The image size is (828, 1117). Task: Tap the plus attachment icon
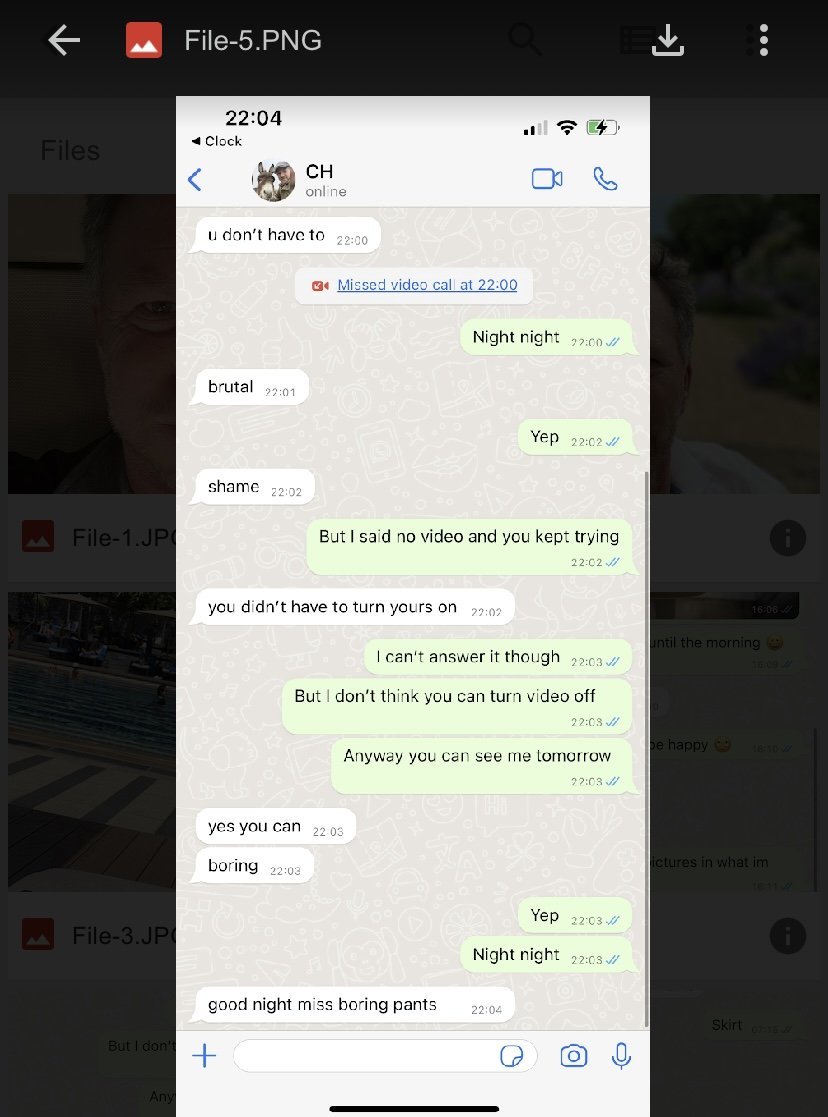[x=204, y=1055]
